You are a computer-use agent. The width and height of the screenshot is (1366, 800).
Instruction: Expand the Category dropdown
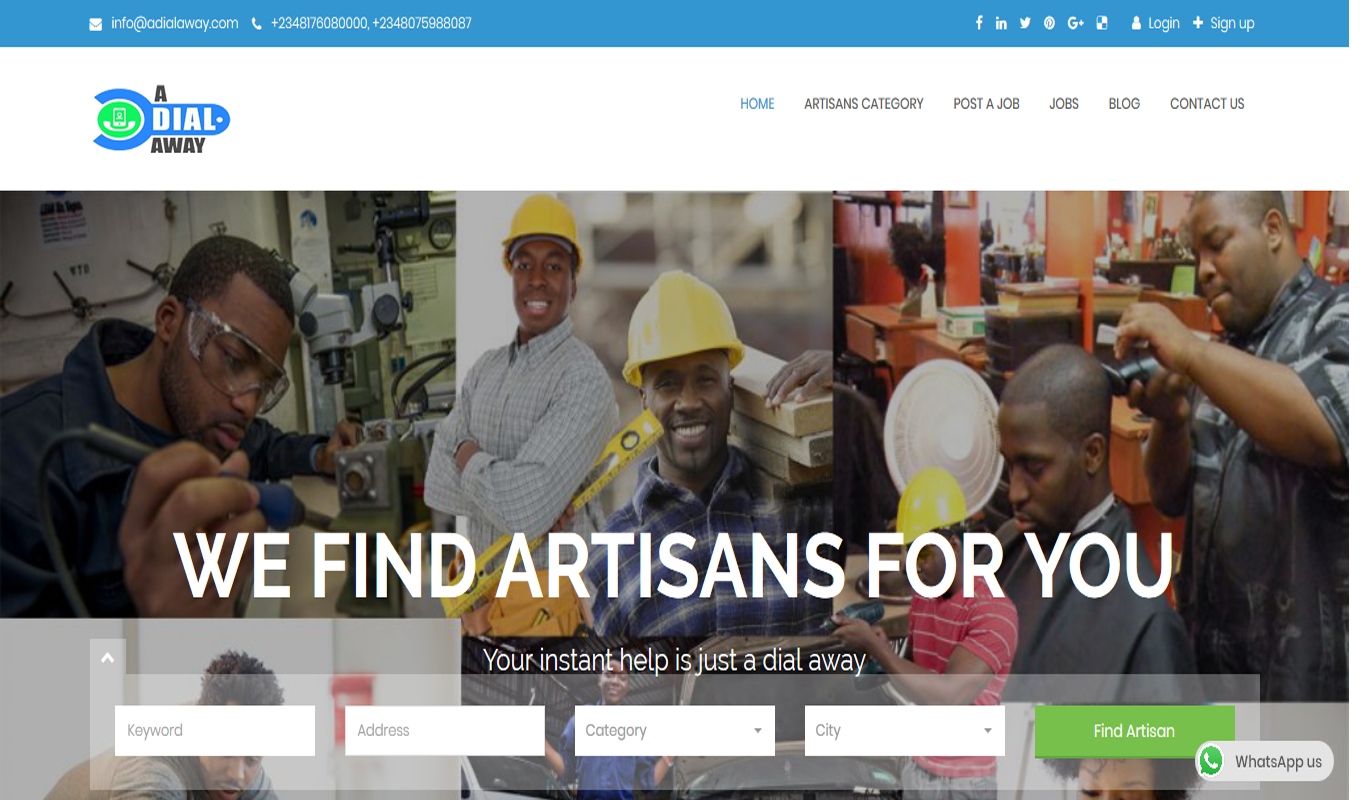(675, 731)
